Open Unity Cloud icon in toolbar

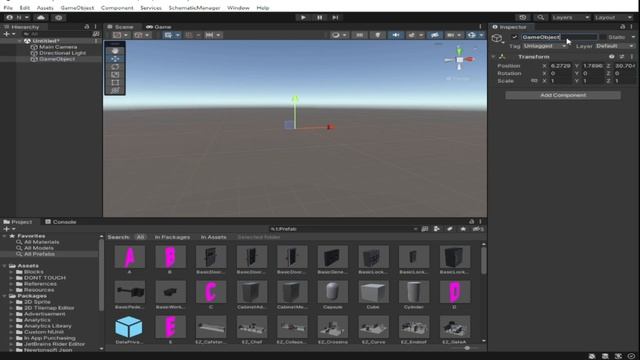point(41,18)
